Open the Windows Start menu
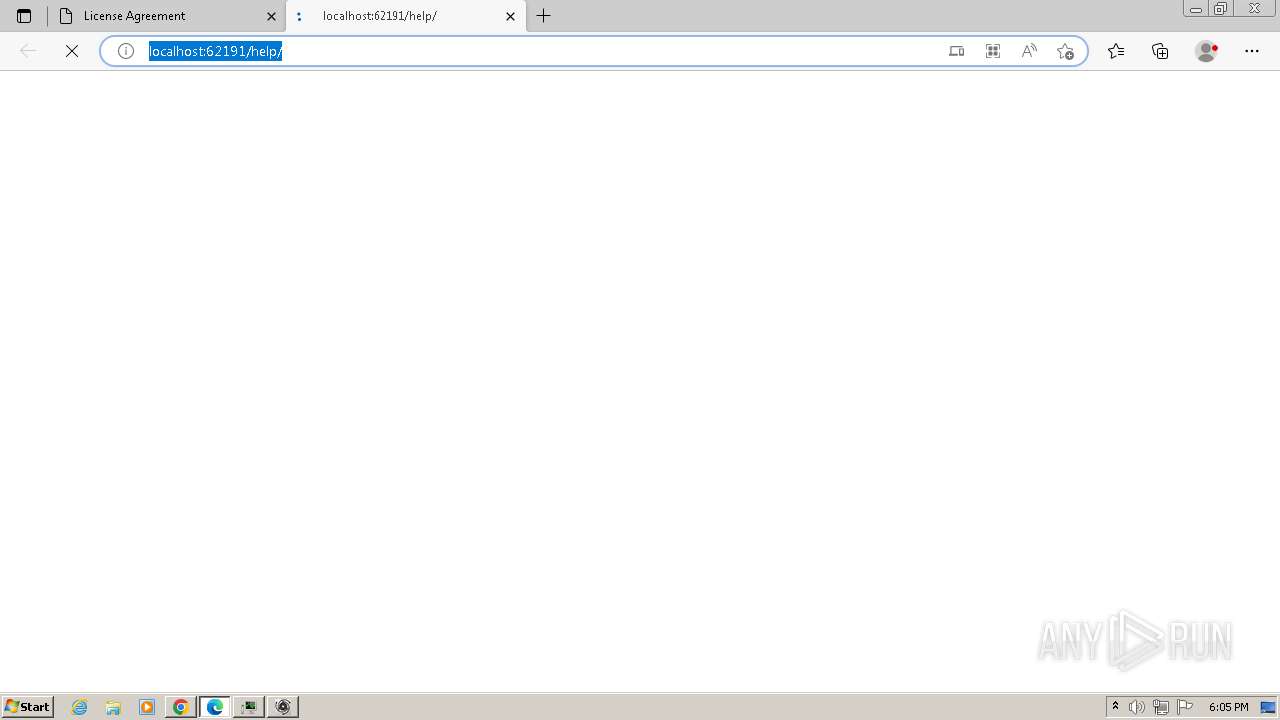 tap(28, 707)
